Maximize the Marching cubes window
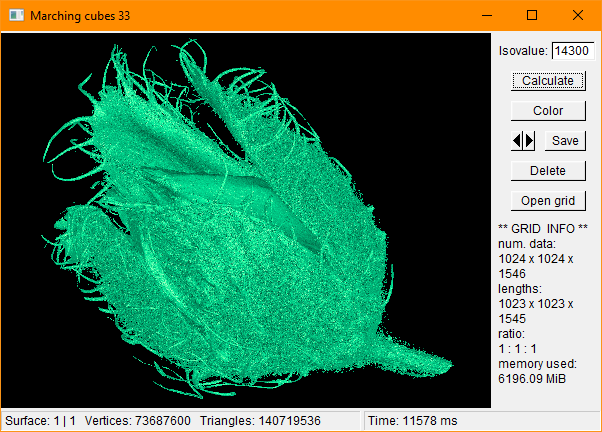602x432 pixels. (532, 16)
